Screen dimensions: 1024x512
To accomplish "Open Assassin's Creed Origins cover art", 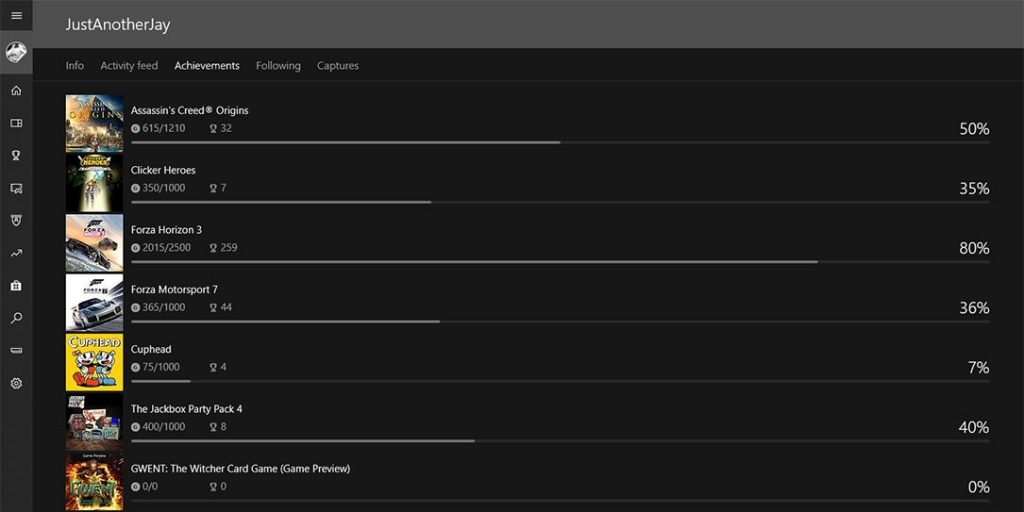I will tap(94, 123).
